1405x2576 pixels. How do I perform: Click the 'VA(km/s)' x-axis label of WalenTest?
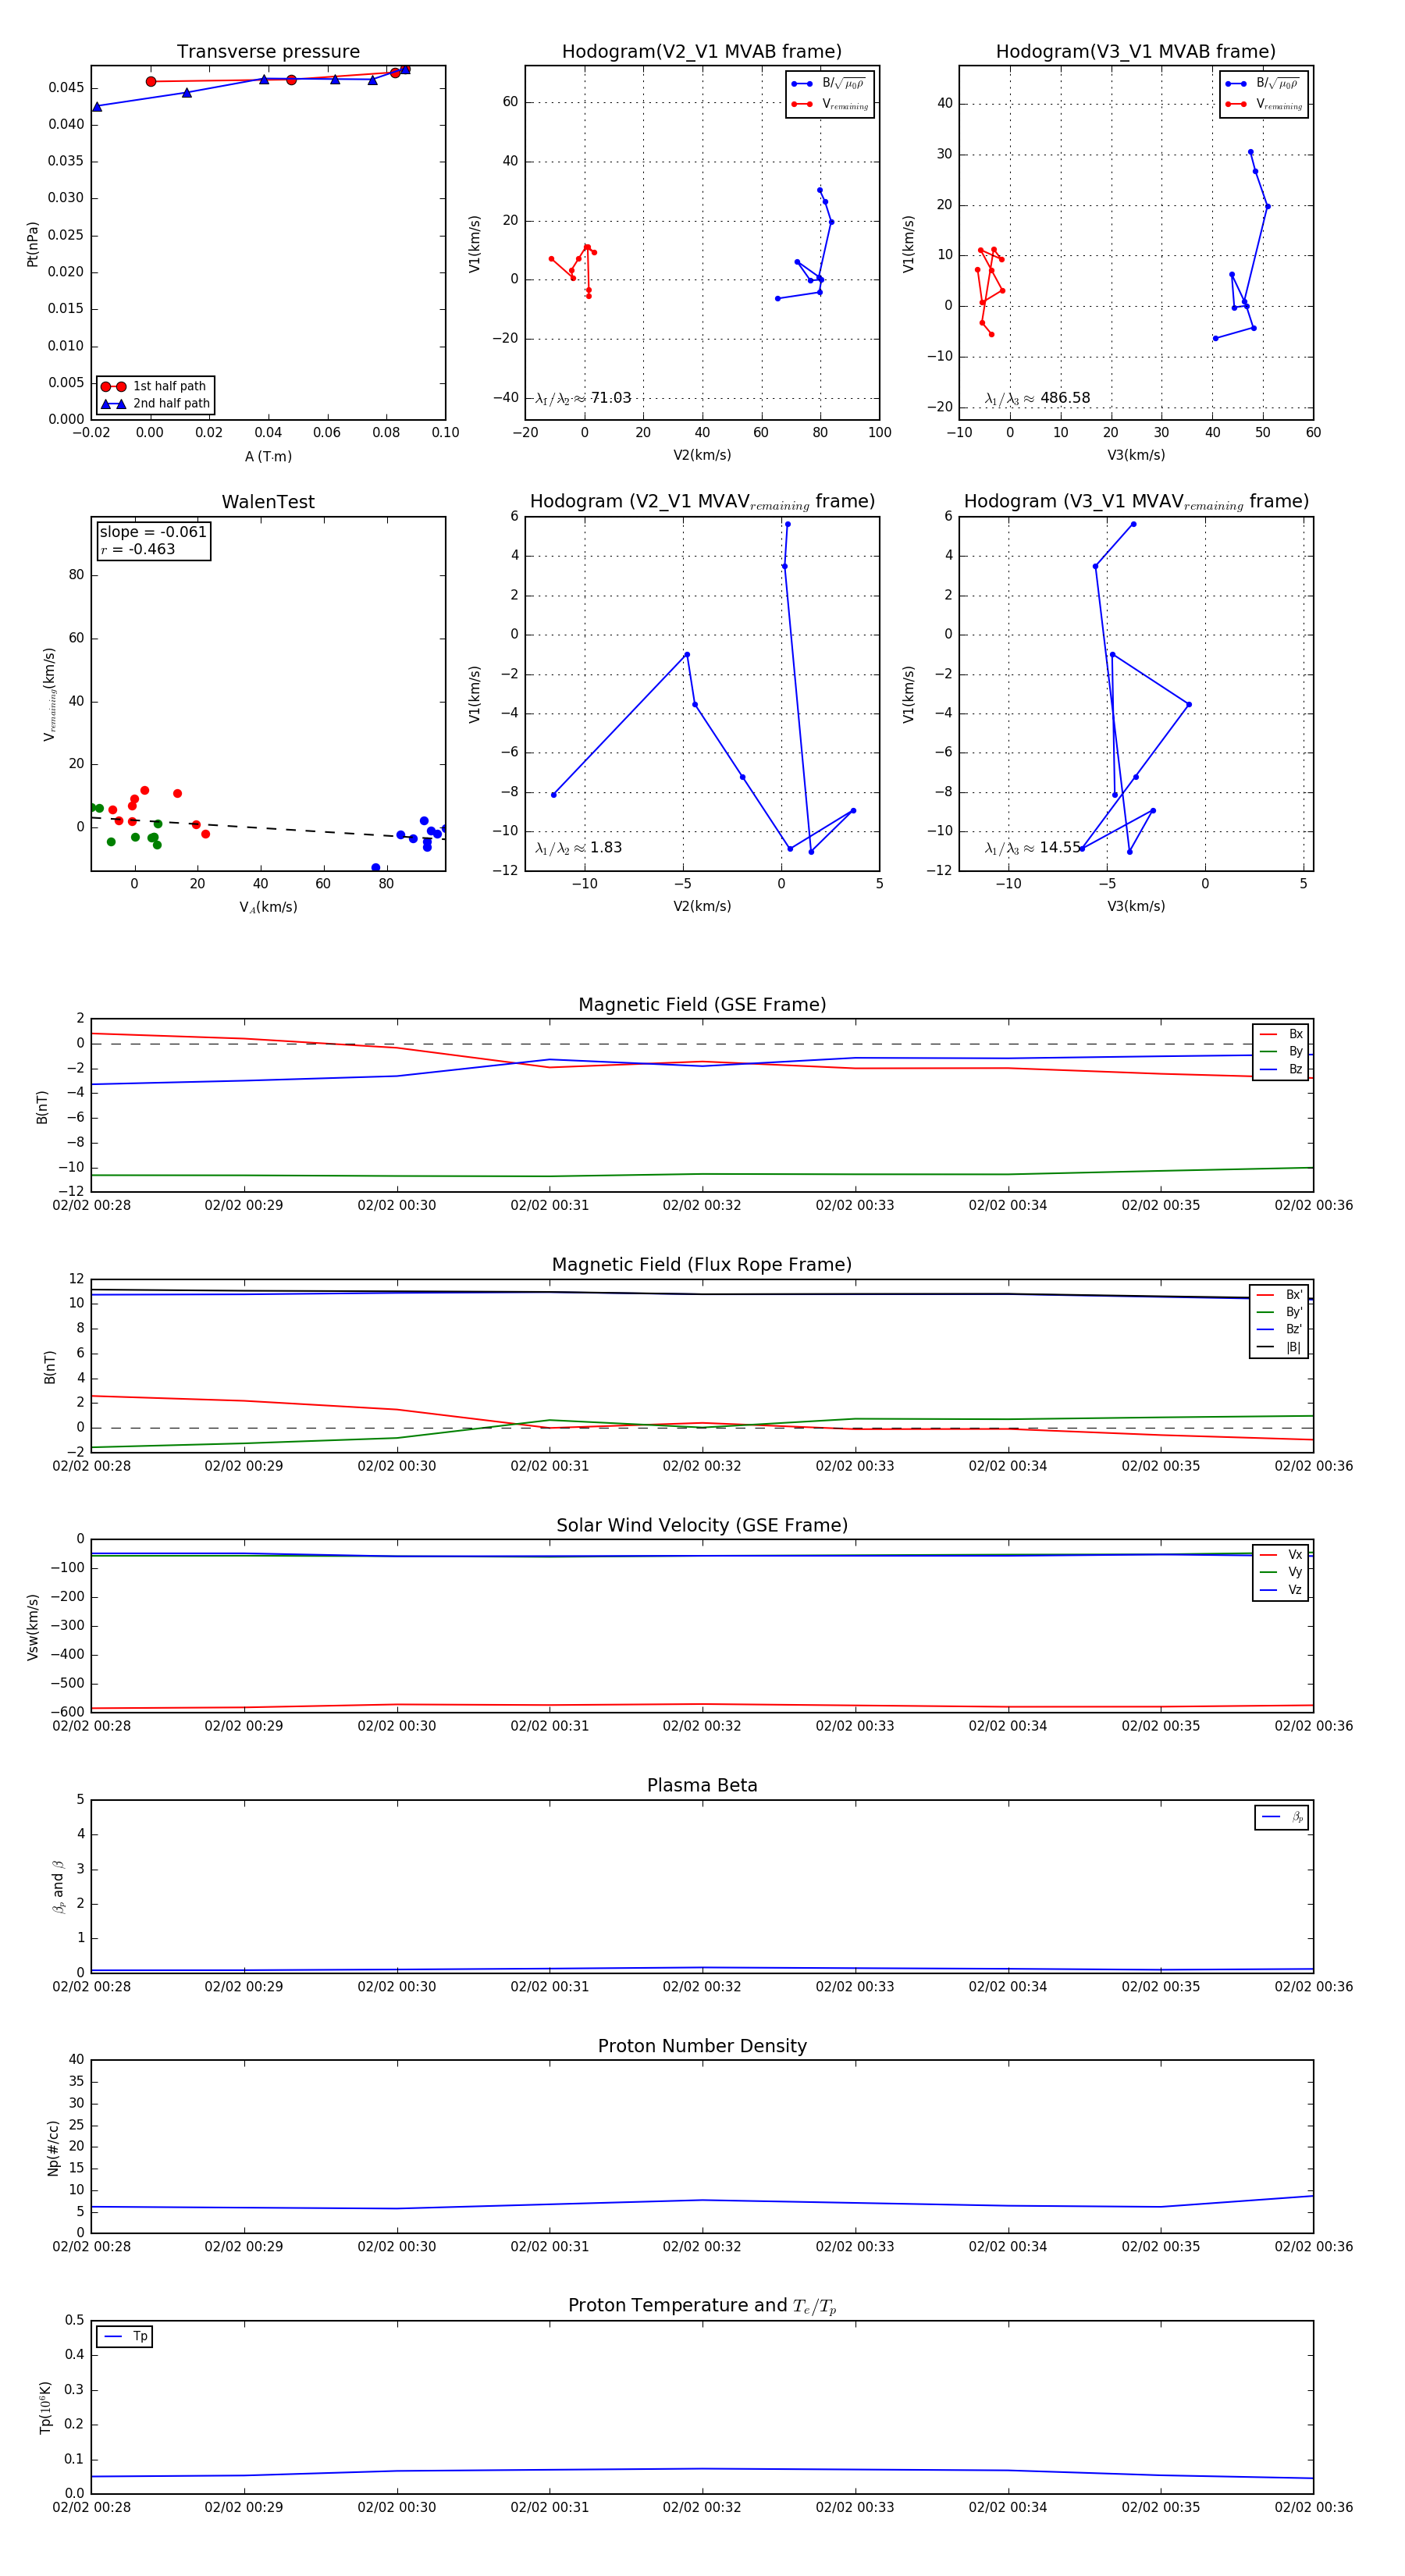(268, 907)
